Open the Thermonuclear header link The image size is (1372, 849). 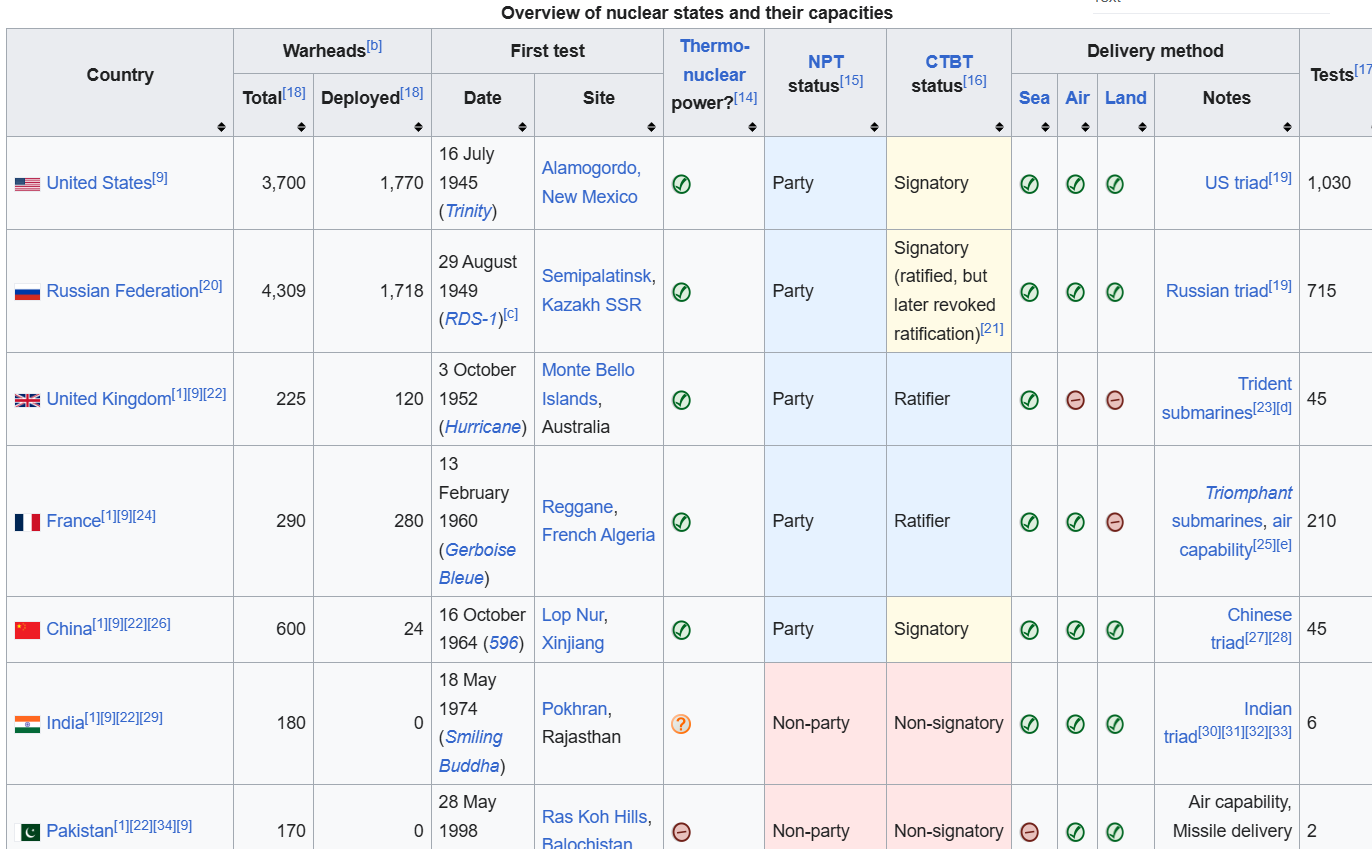[x=714, y=60]
